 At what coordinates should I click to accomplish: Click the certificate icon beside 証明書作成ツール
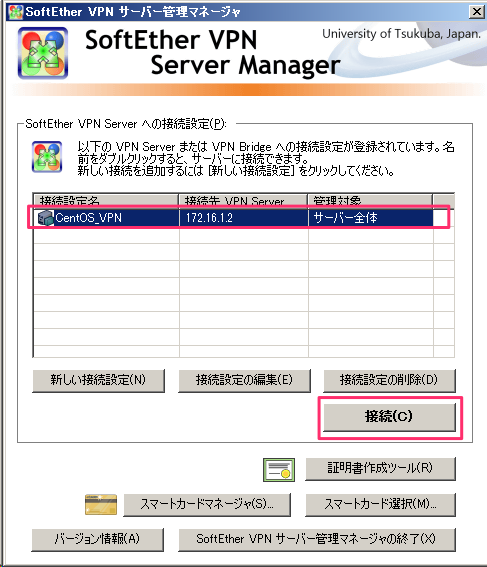279,470
